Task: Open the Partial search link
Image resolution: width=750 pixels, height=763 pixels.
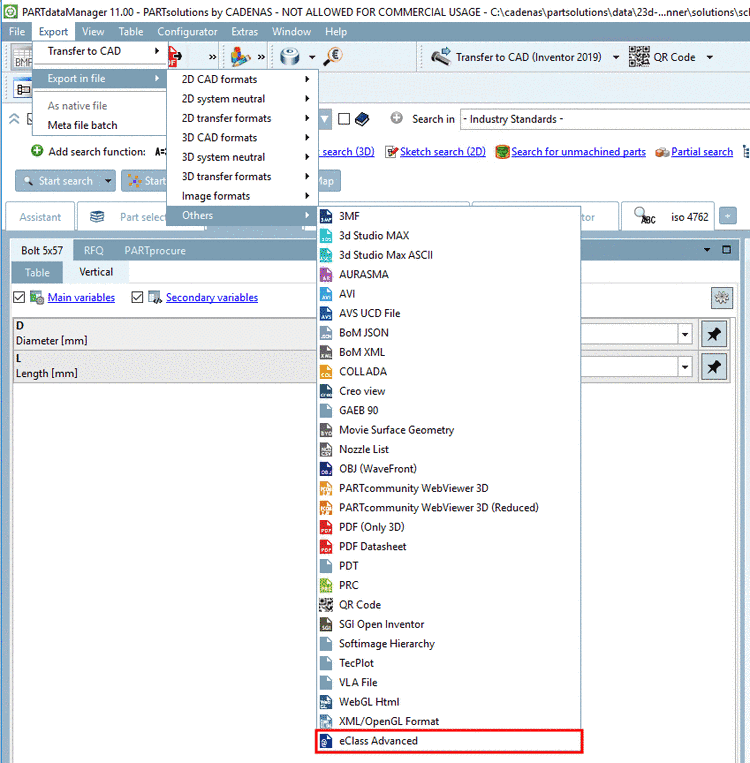Action: point(702,152)
